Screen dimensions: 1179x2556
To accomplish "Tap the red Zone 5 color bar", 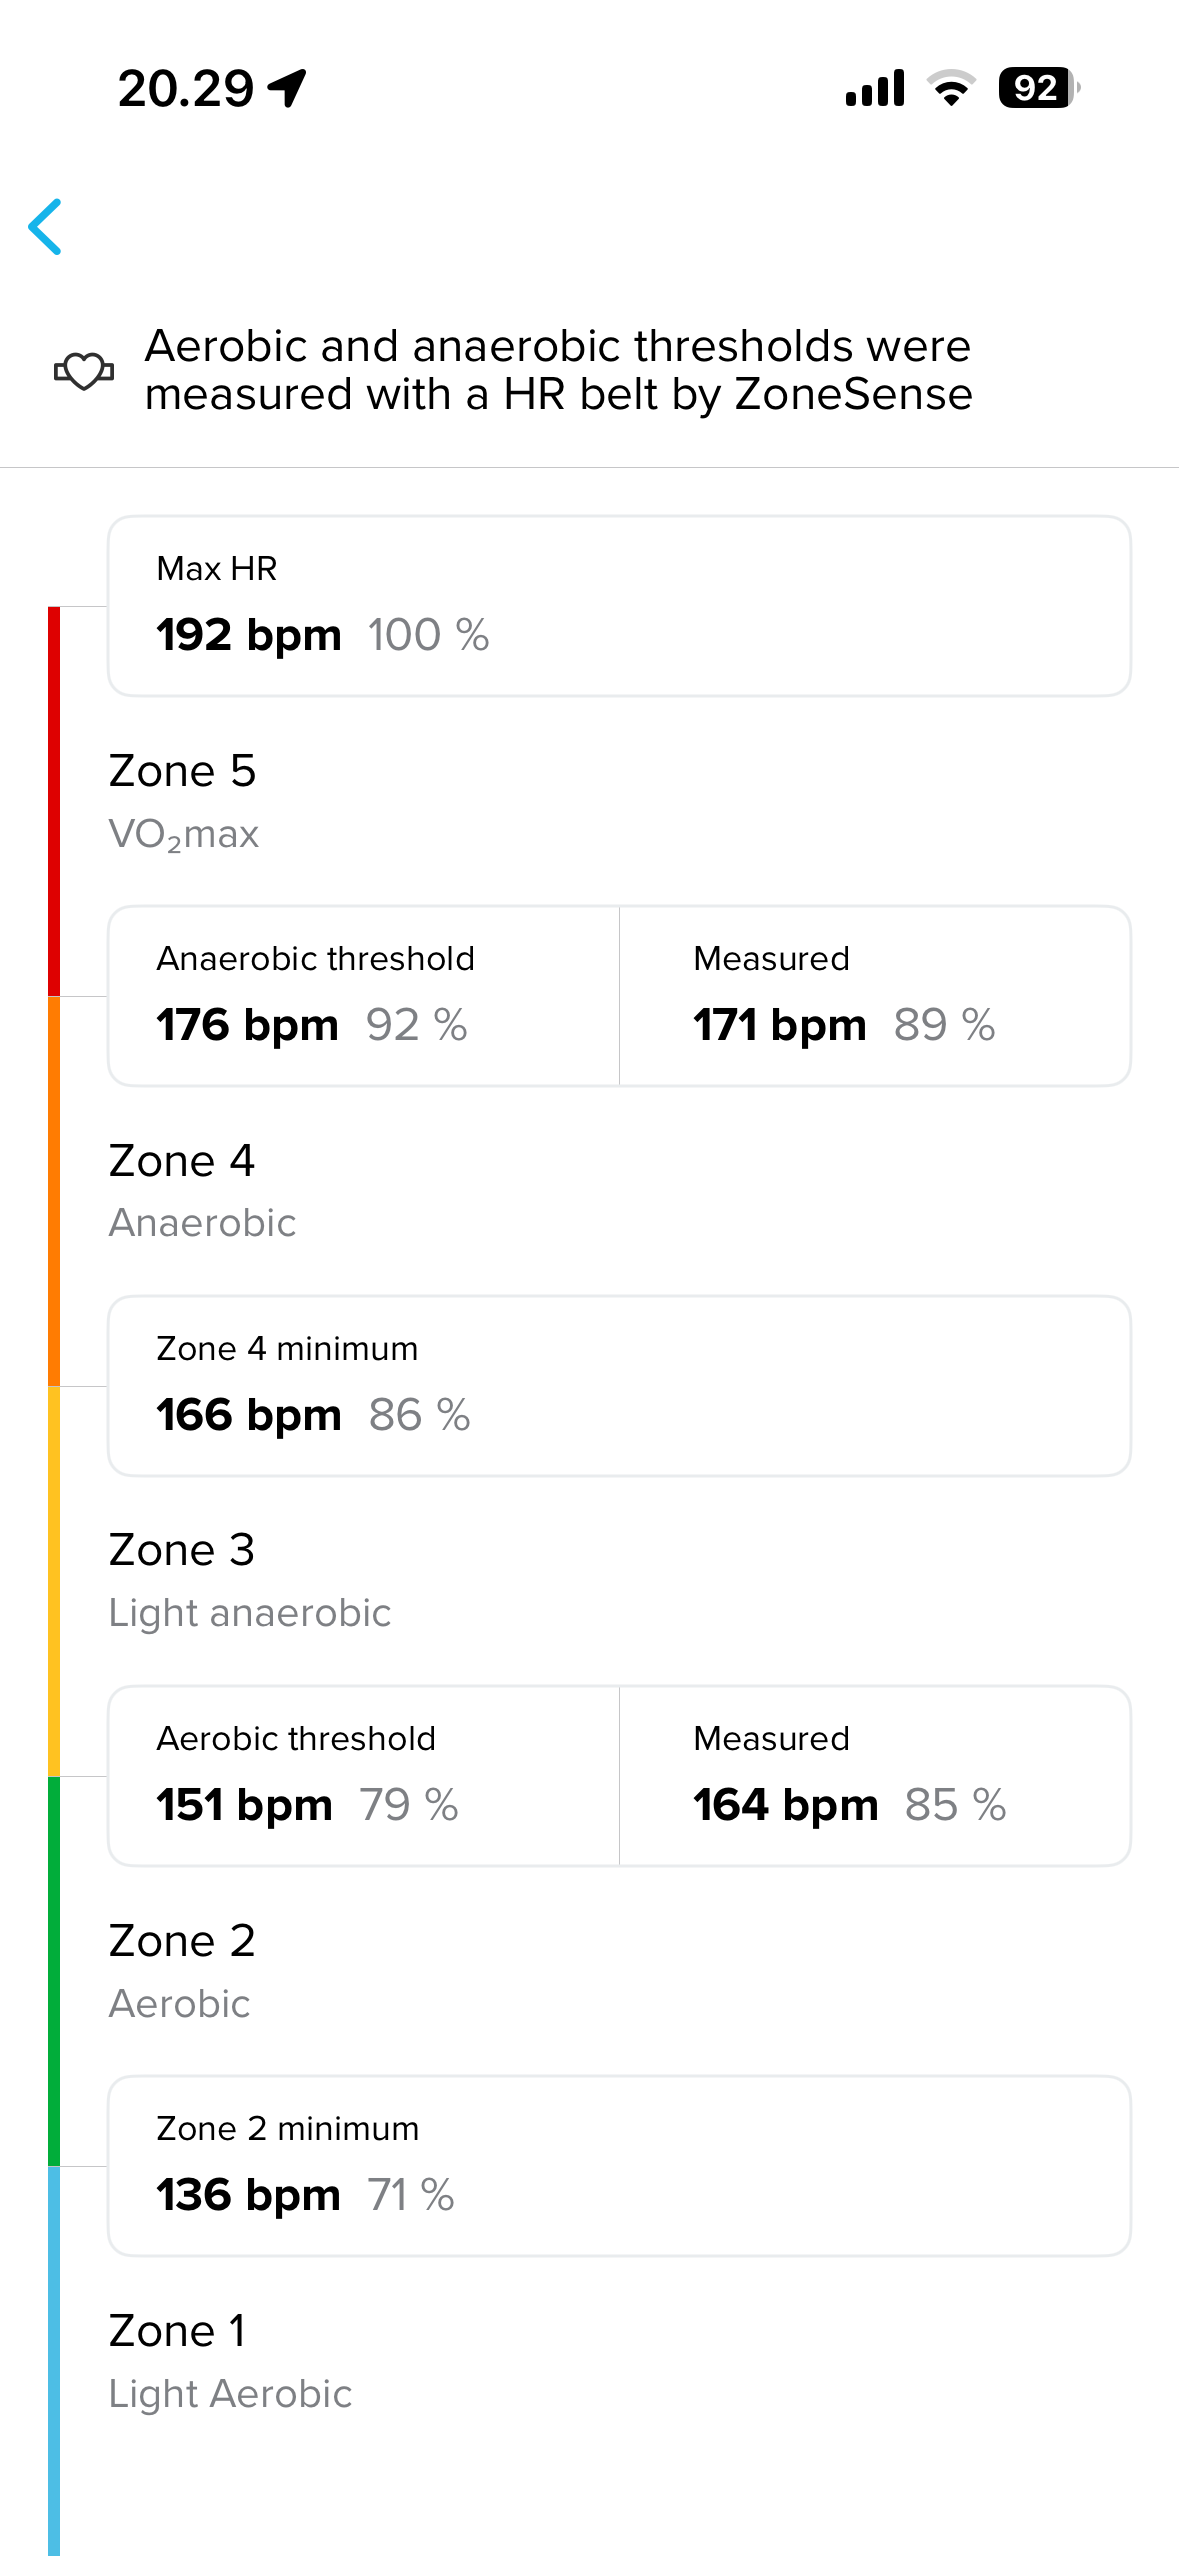I will [x=54, y=801].
